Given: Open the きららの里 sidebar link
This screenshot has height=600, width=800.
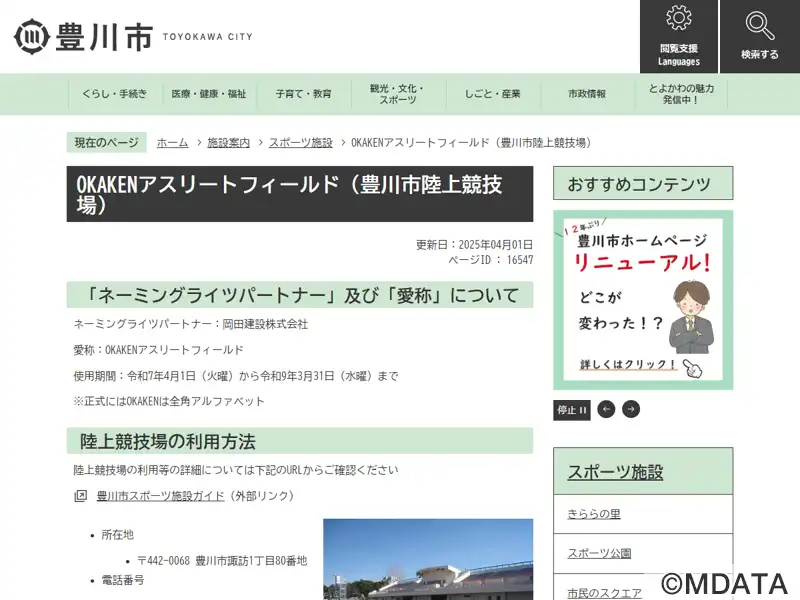Looking at the screenshot, I should (x=594, y=514).
